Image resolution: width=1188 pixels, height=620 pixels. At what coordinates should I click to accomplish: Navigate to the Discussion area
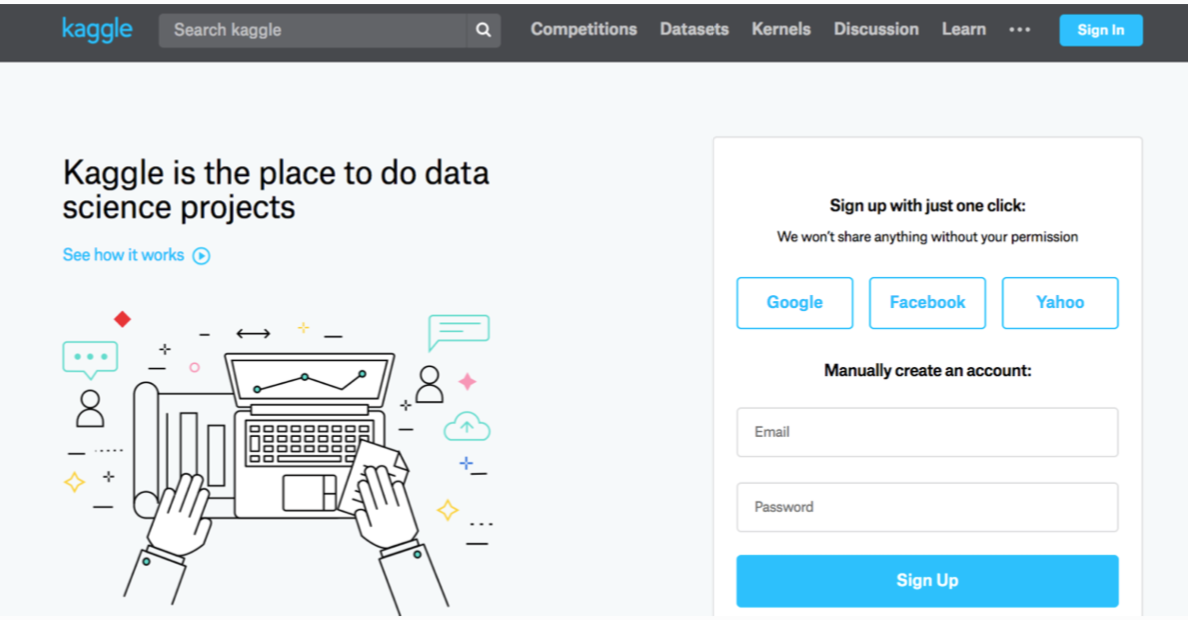click(875, 30)
